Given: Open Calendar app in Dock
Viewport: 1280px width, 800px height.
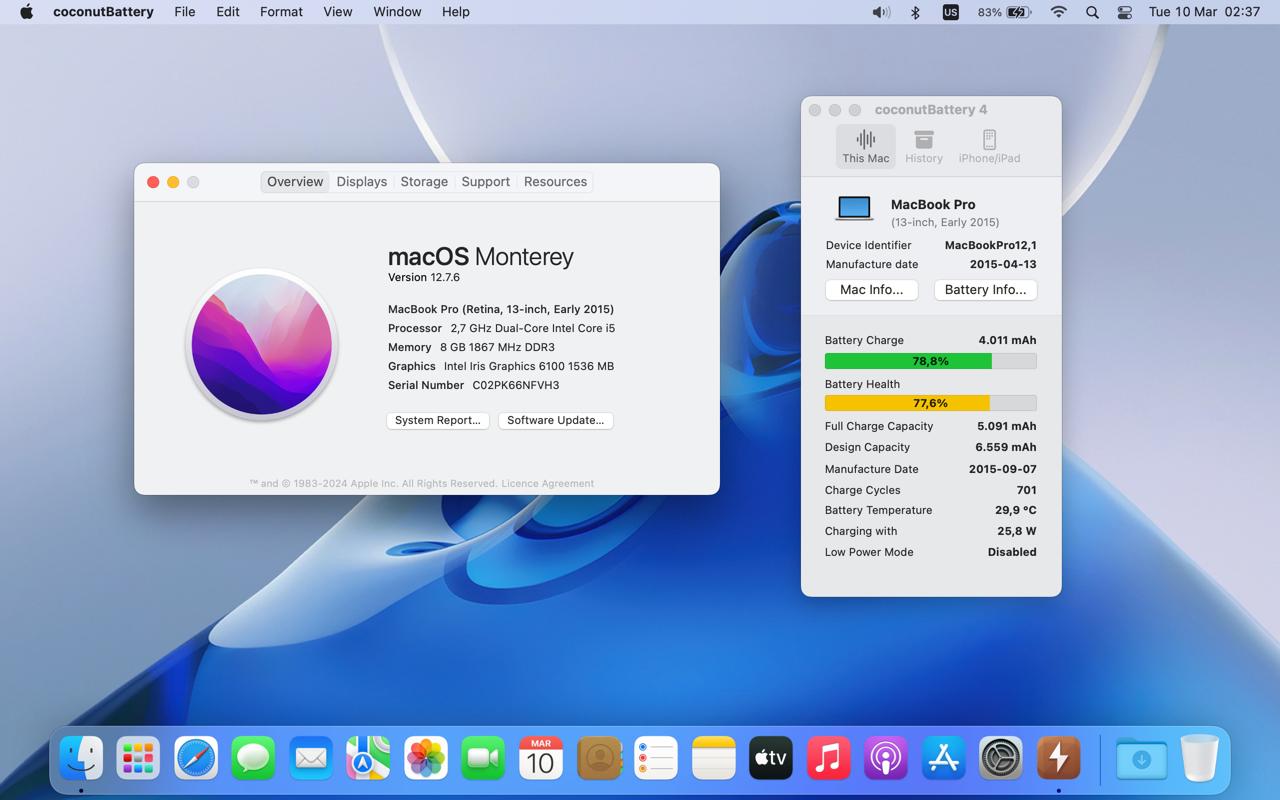Looking at the screenshot, I should coord(541,758).
